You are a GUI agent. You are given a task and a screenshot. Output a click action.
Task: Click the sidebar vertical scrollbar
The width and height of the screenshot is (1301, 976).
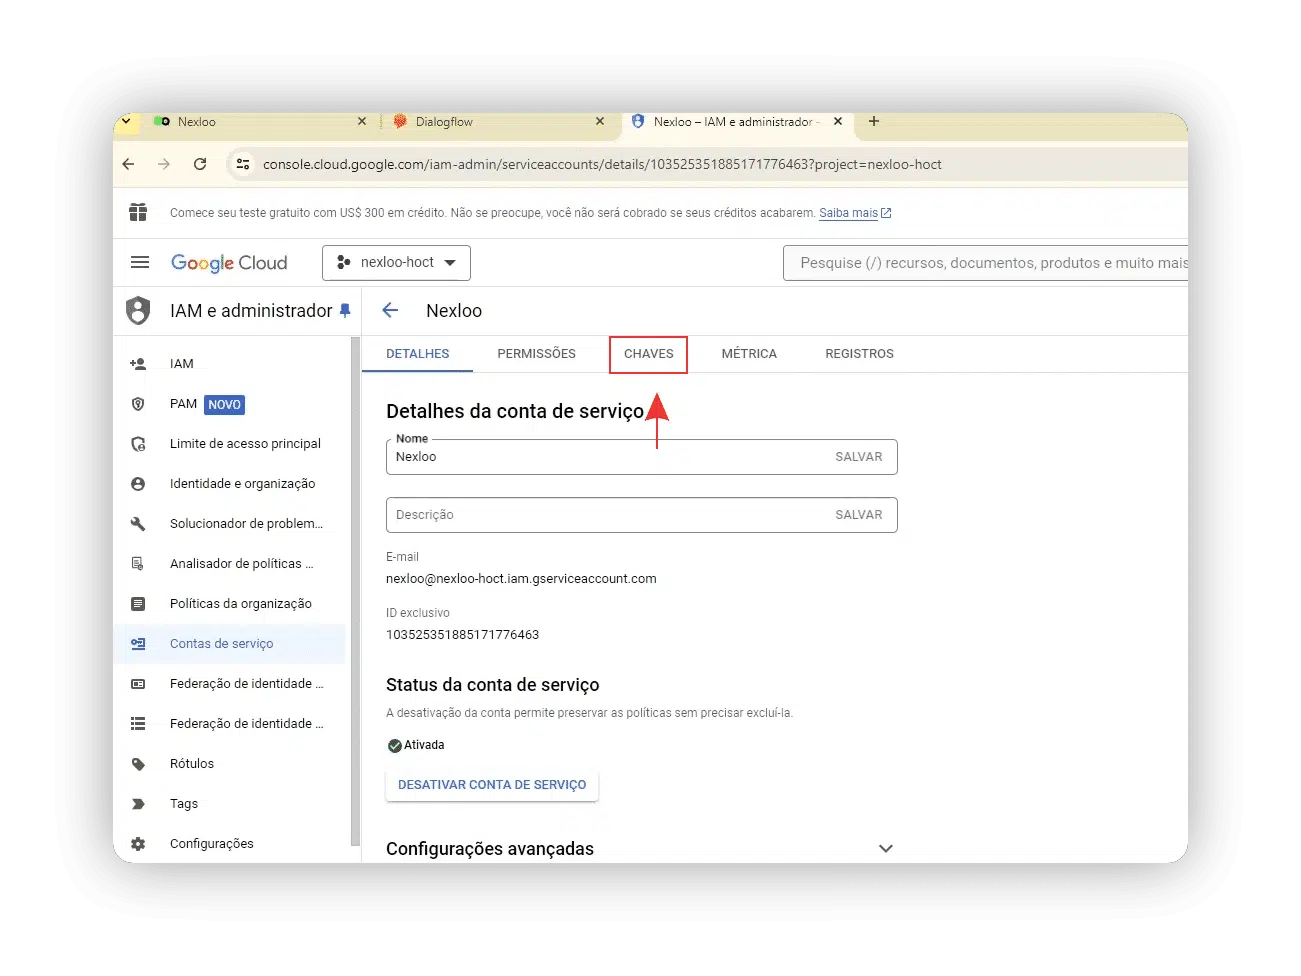coord(355,590)
